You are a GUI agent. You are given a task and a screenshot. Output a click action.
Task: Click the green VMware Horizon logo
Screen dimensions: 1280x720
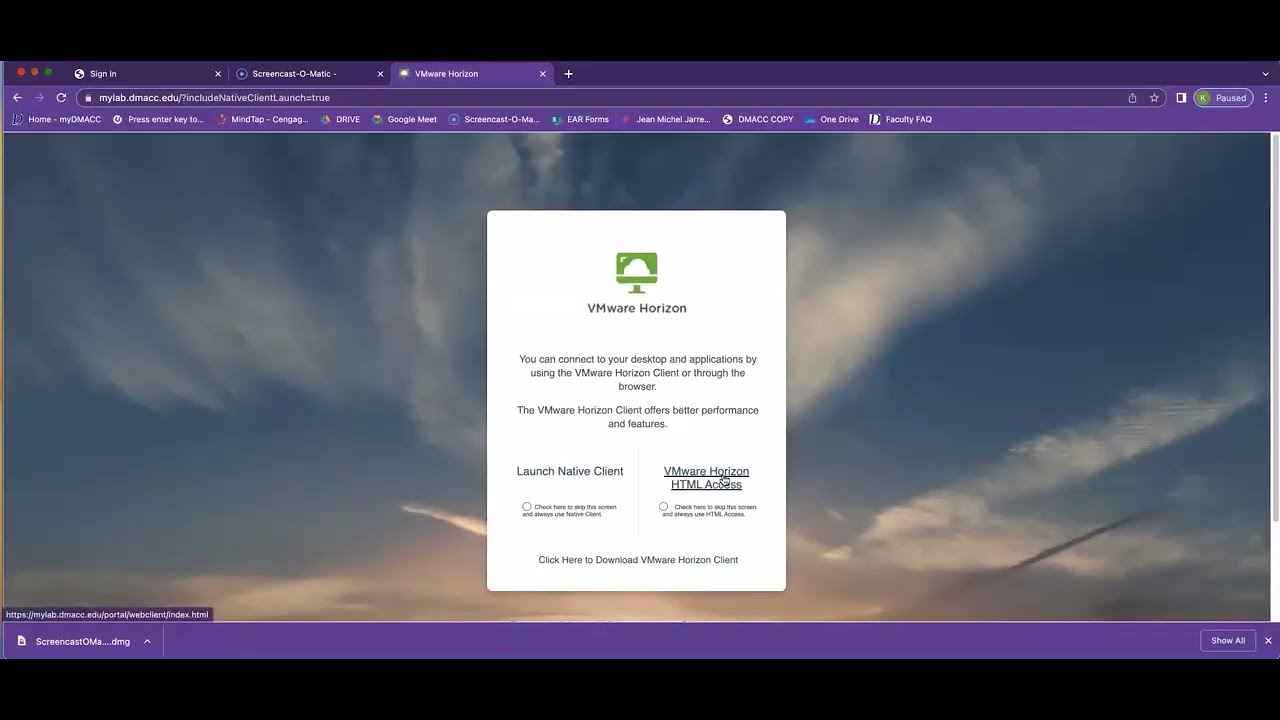coord(637,273)
